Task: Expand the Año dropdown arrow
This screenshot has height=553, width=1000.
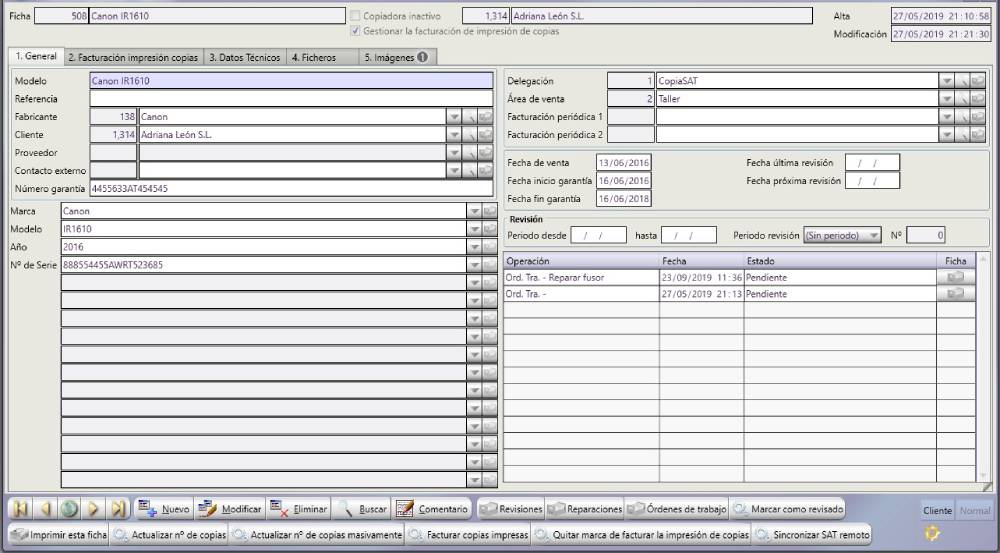Action: point(474,247)
